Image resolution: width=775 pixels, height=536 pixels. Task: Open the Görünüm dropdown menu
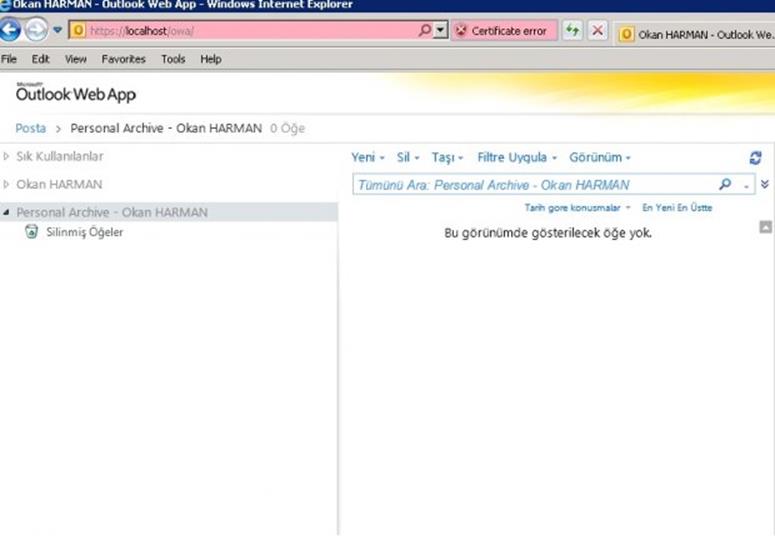coord(600,157)
